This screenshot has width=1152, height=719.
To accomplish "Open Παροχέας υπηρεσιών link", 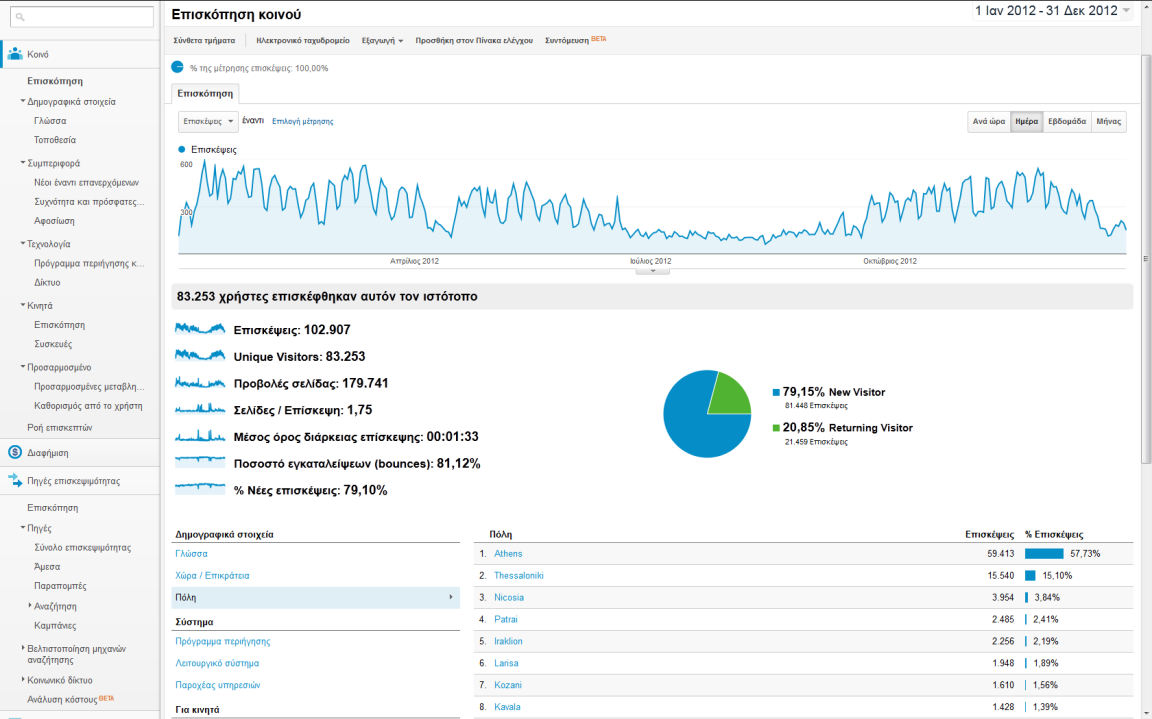I will (x=217, y=685).
